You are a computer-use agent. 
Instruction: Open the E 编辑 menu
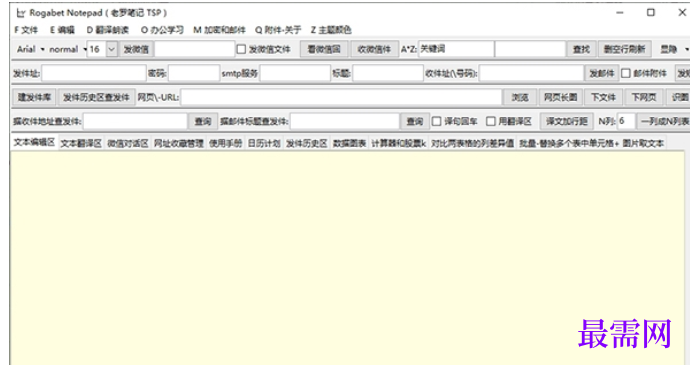(x=62, y=30)
